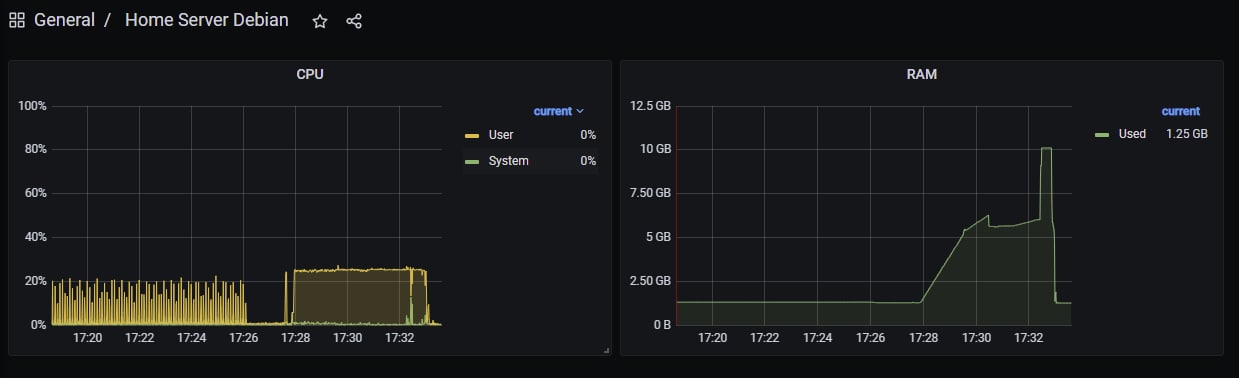Screen dimensions: 1239x378
Task: Star the Home Server Debian dashboard
Action: (x=320, y=21)
